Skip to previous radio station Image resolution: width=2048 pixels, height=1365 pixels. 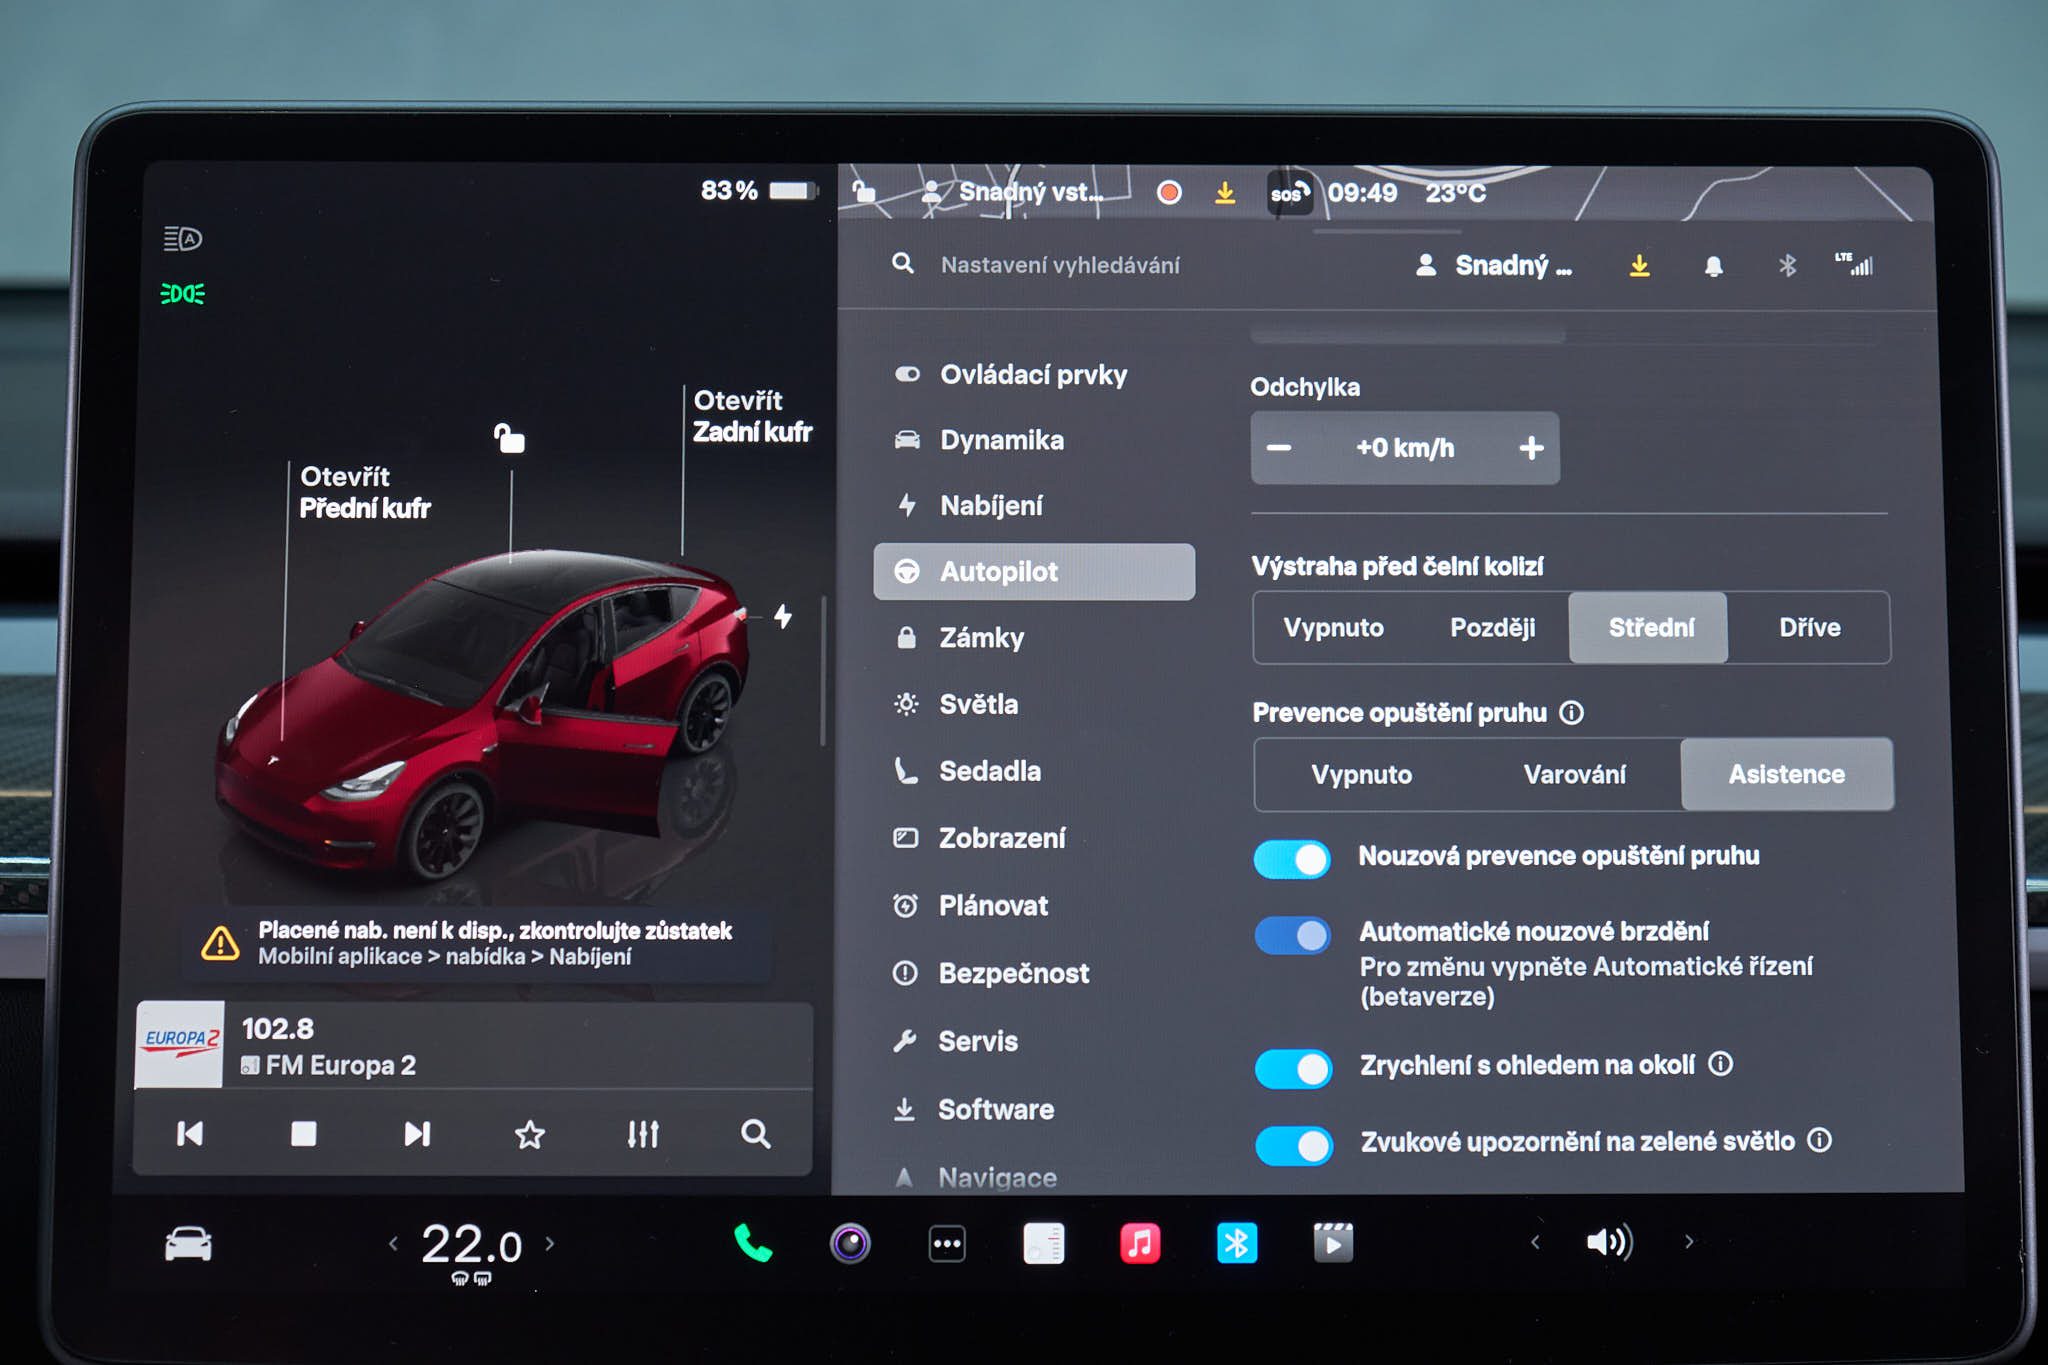point(190,1134)
